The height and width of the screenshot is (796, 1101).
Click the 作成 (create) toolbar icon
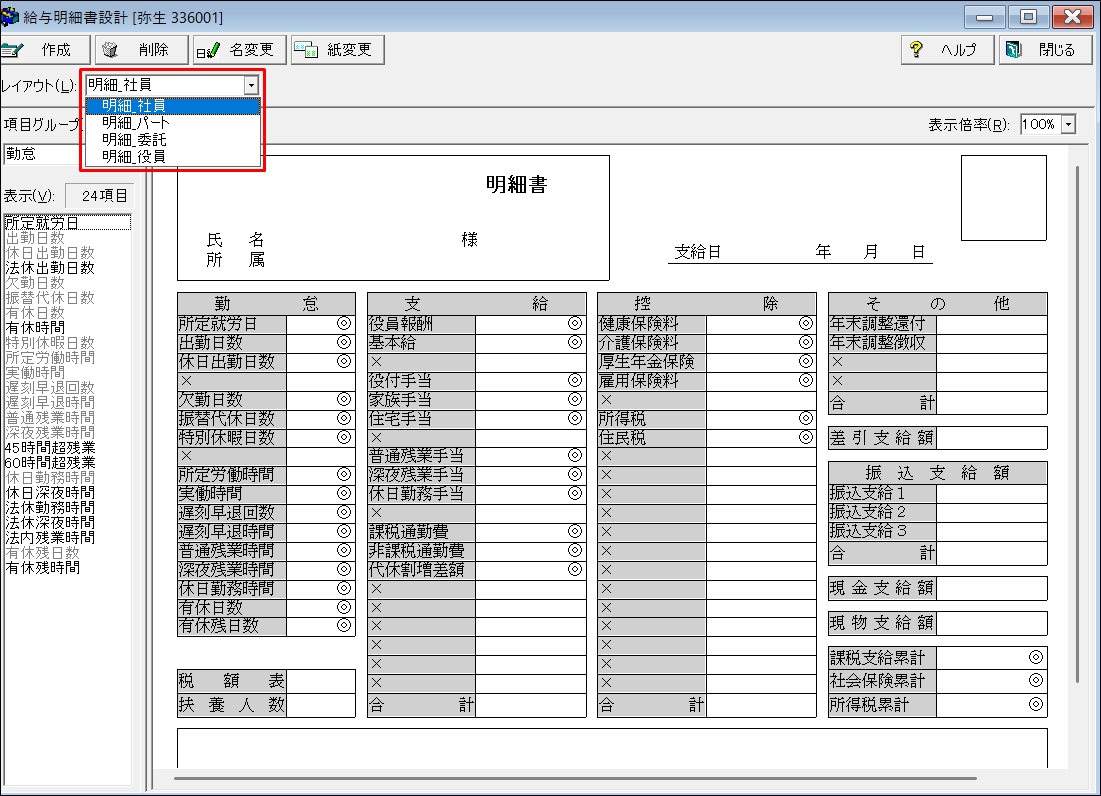point(13,49)
